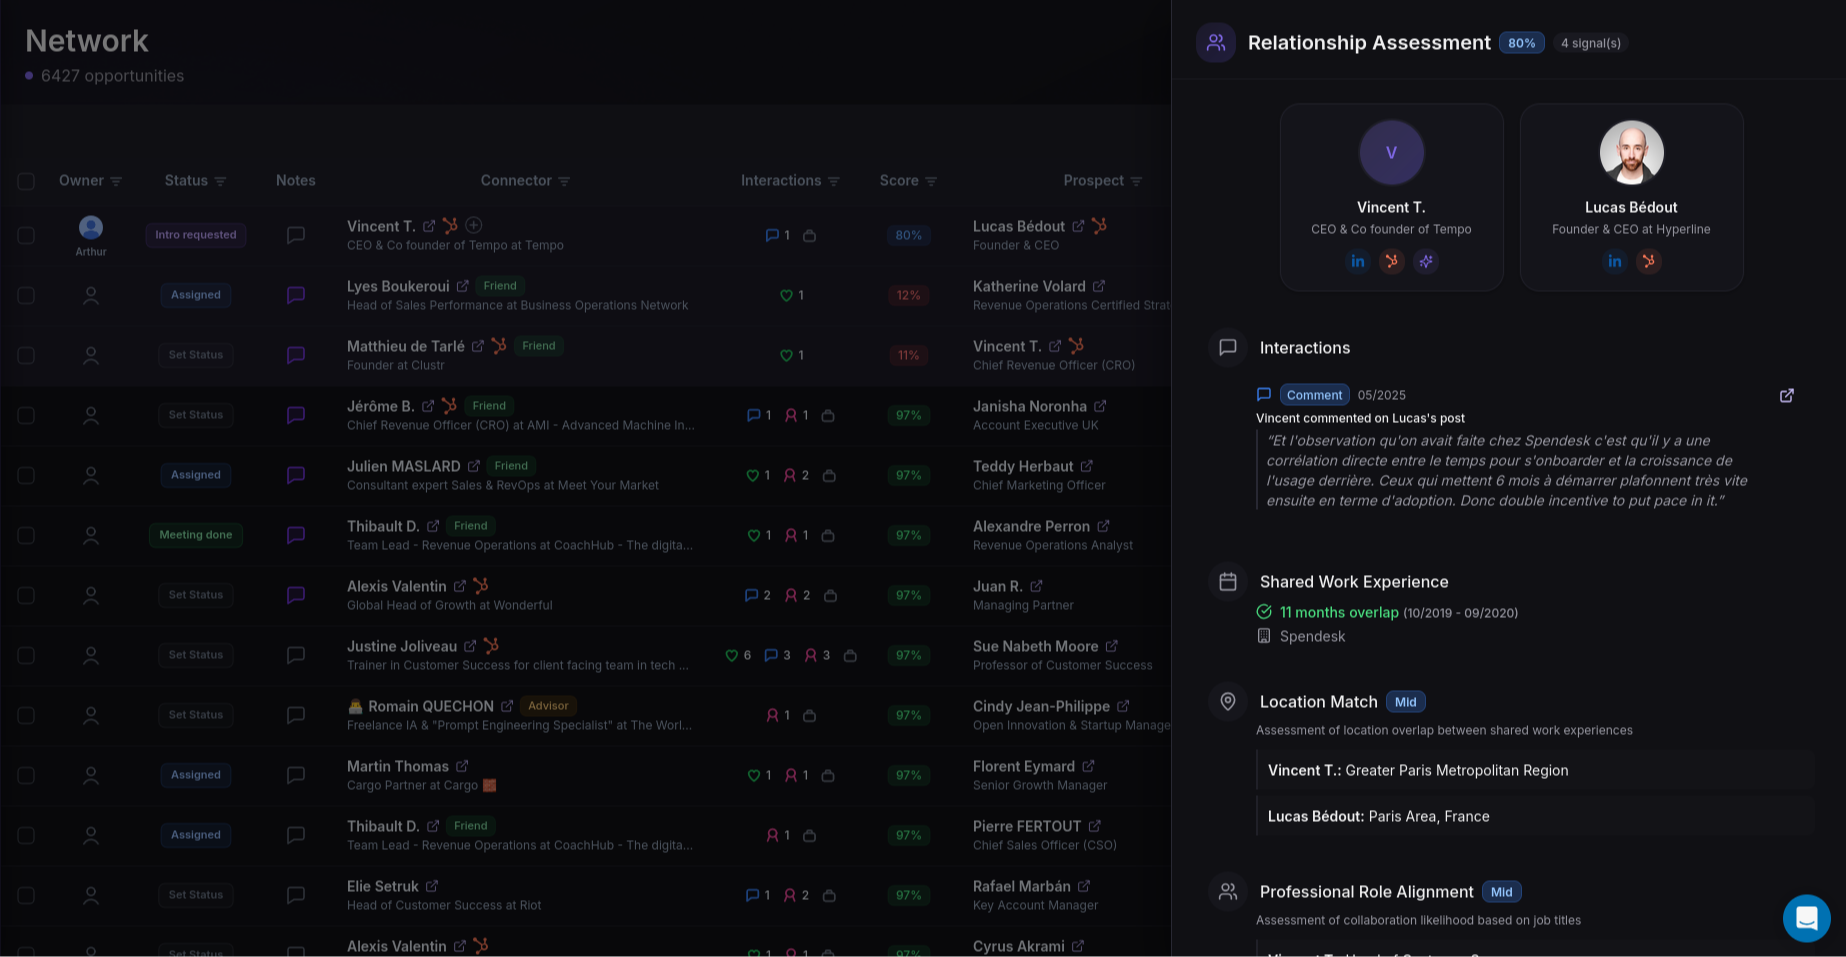
Task: Open the Score column filter
Action: click(931, 181)
